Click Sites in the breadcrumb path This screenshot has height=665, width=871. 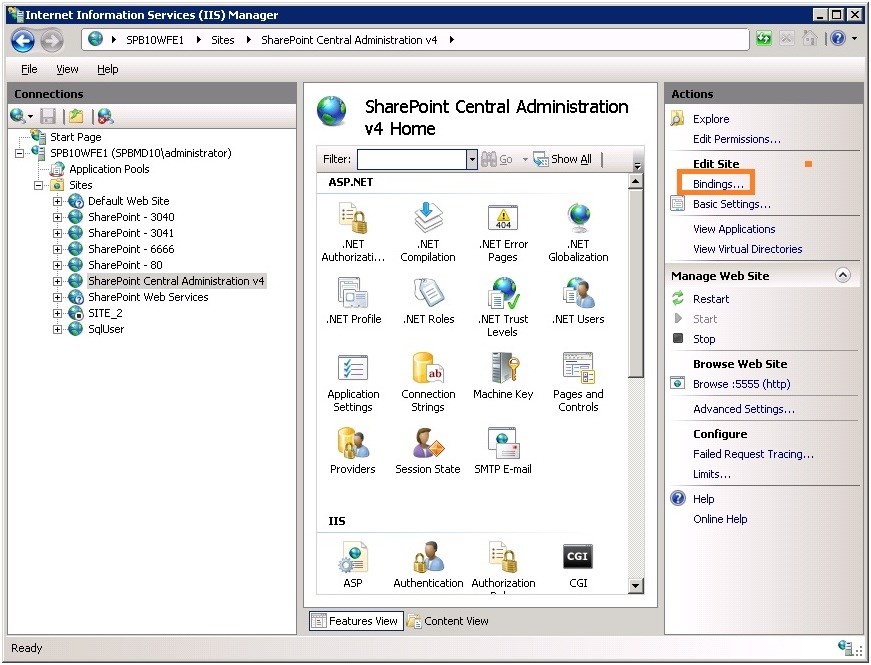223,40
